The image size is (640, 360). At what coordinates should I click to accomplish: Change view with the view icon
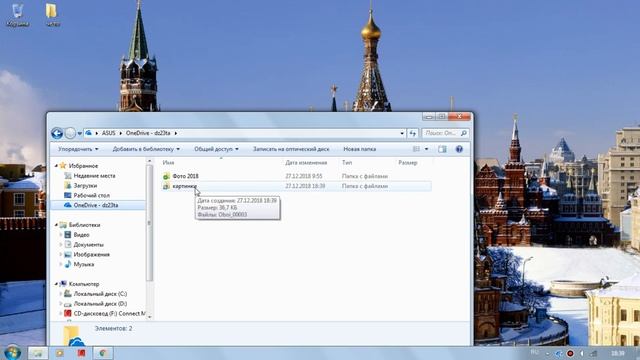pos(416,149)
